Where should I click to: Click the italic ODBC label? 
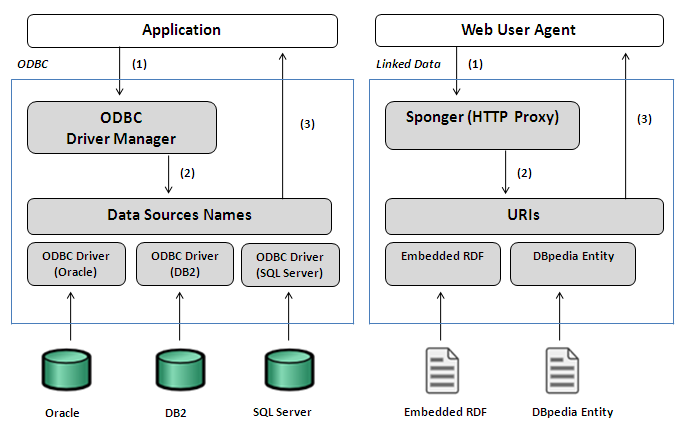(33, 64)
